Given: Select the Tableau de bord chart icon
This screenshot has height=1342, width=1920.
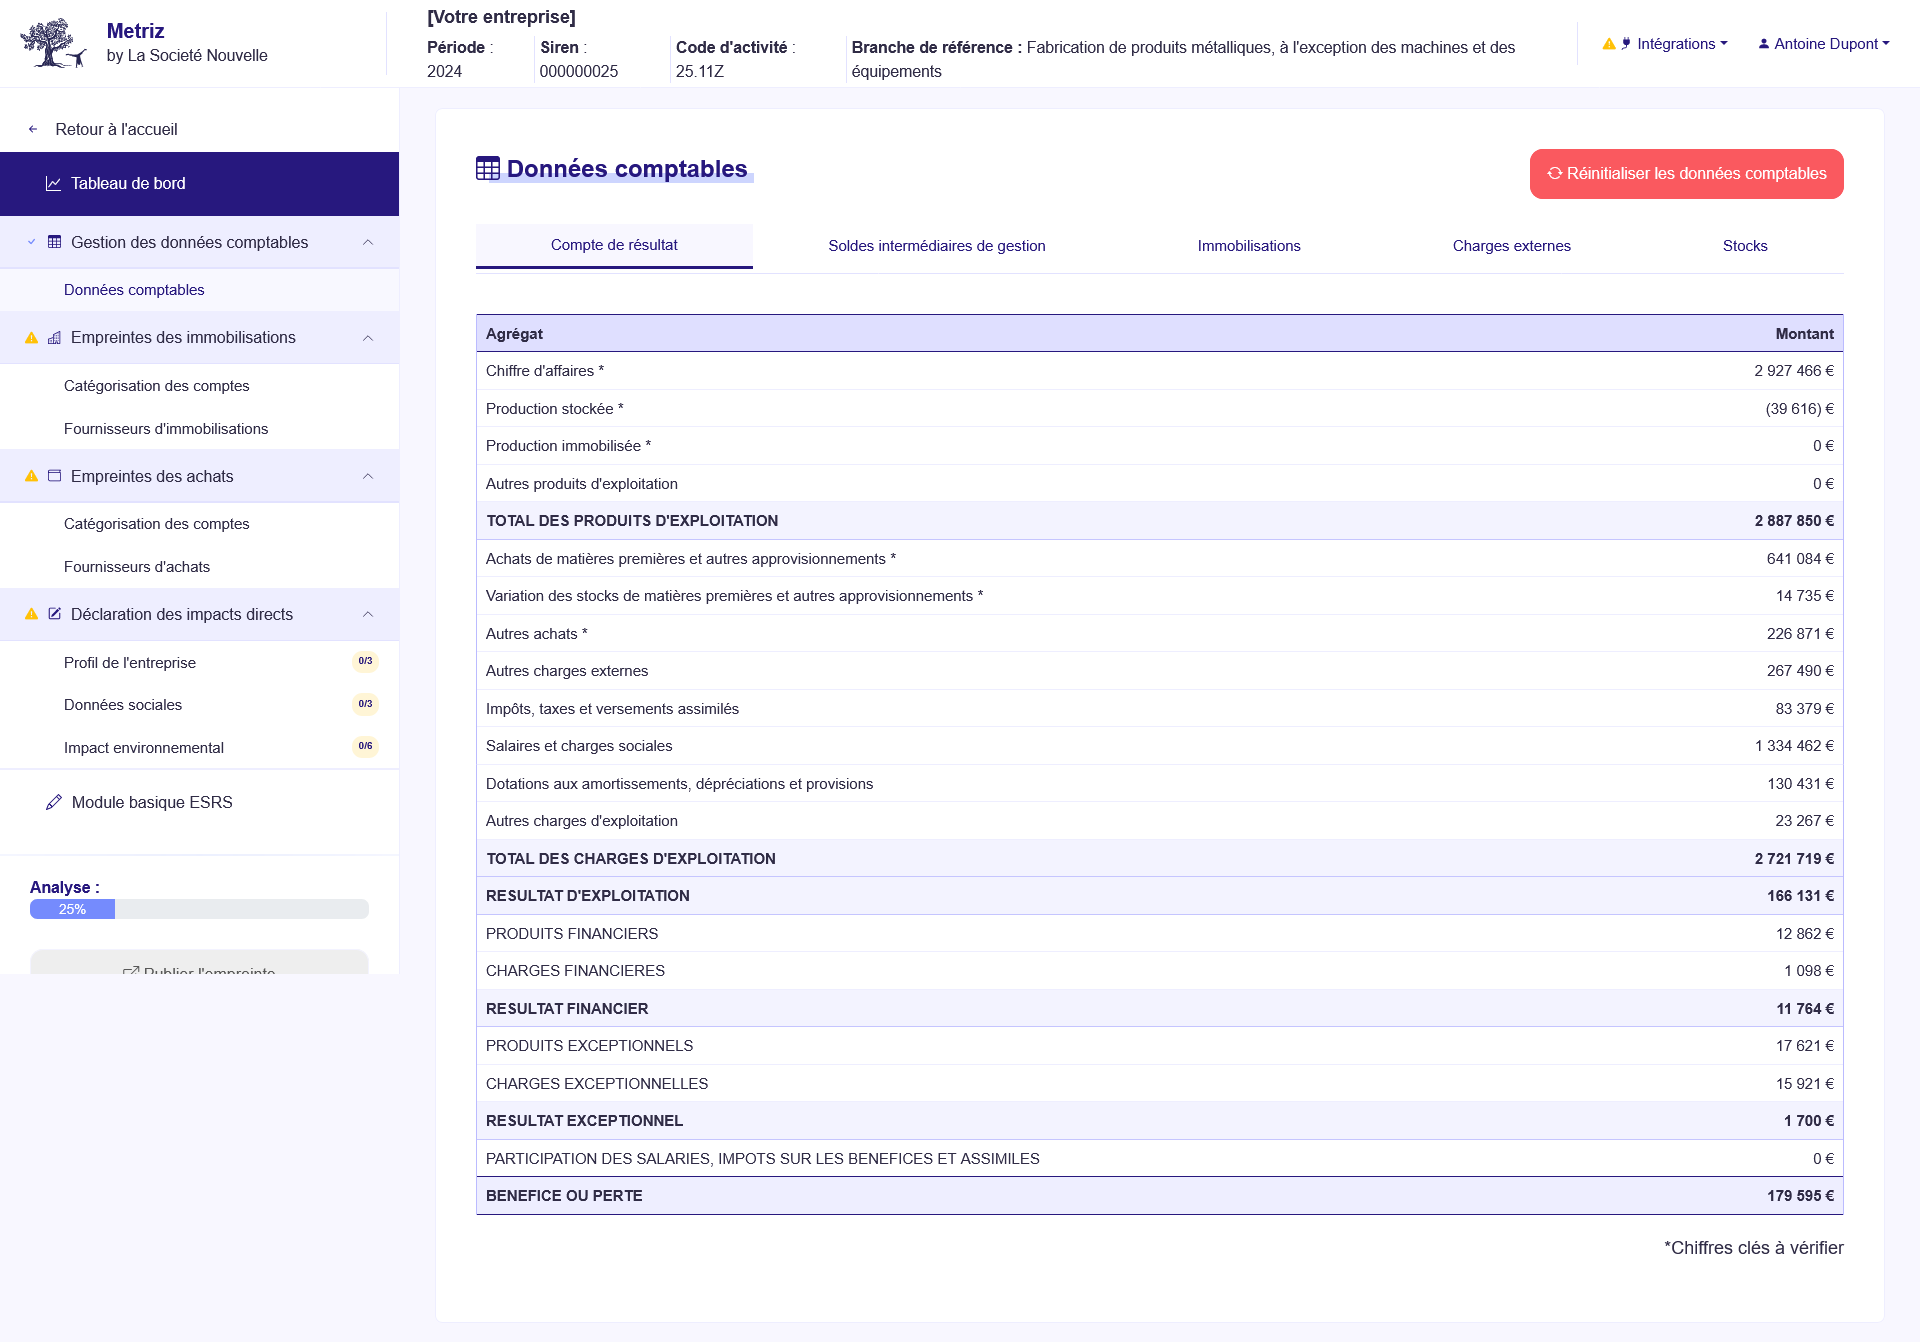Looking at the screenshot, I should tap(52, 183).
